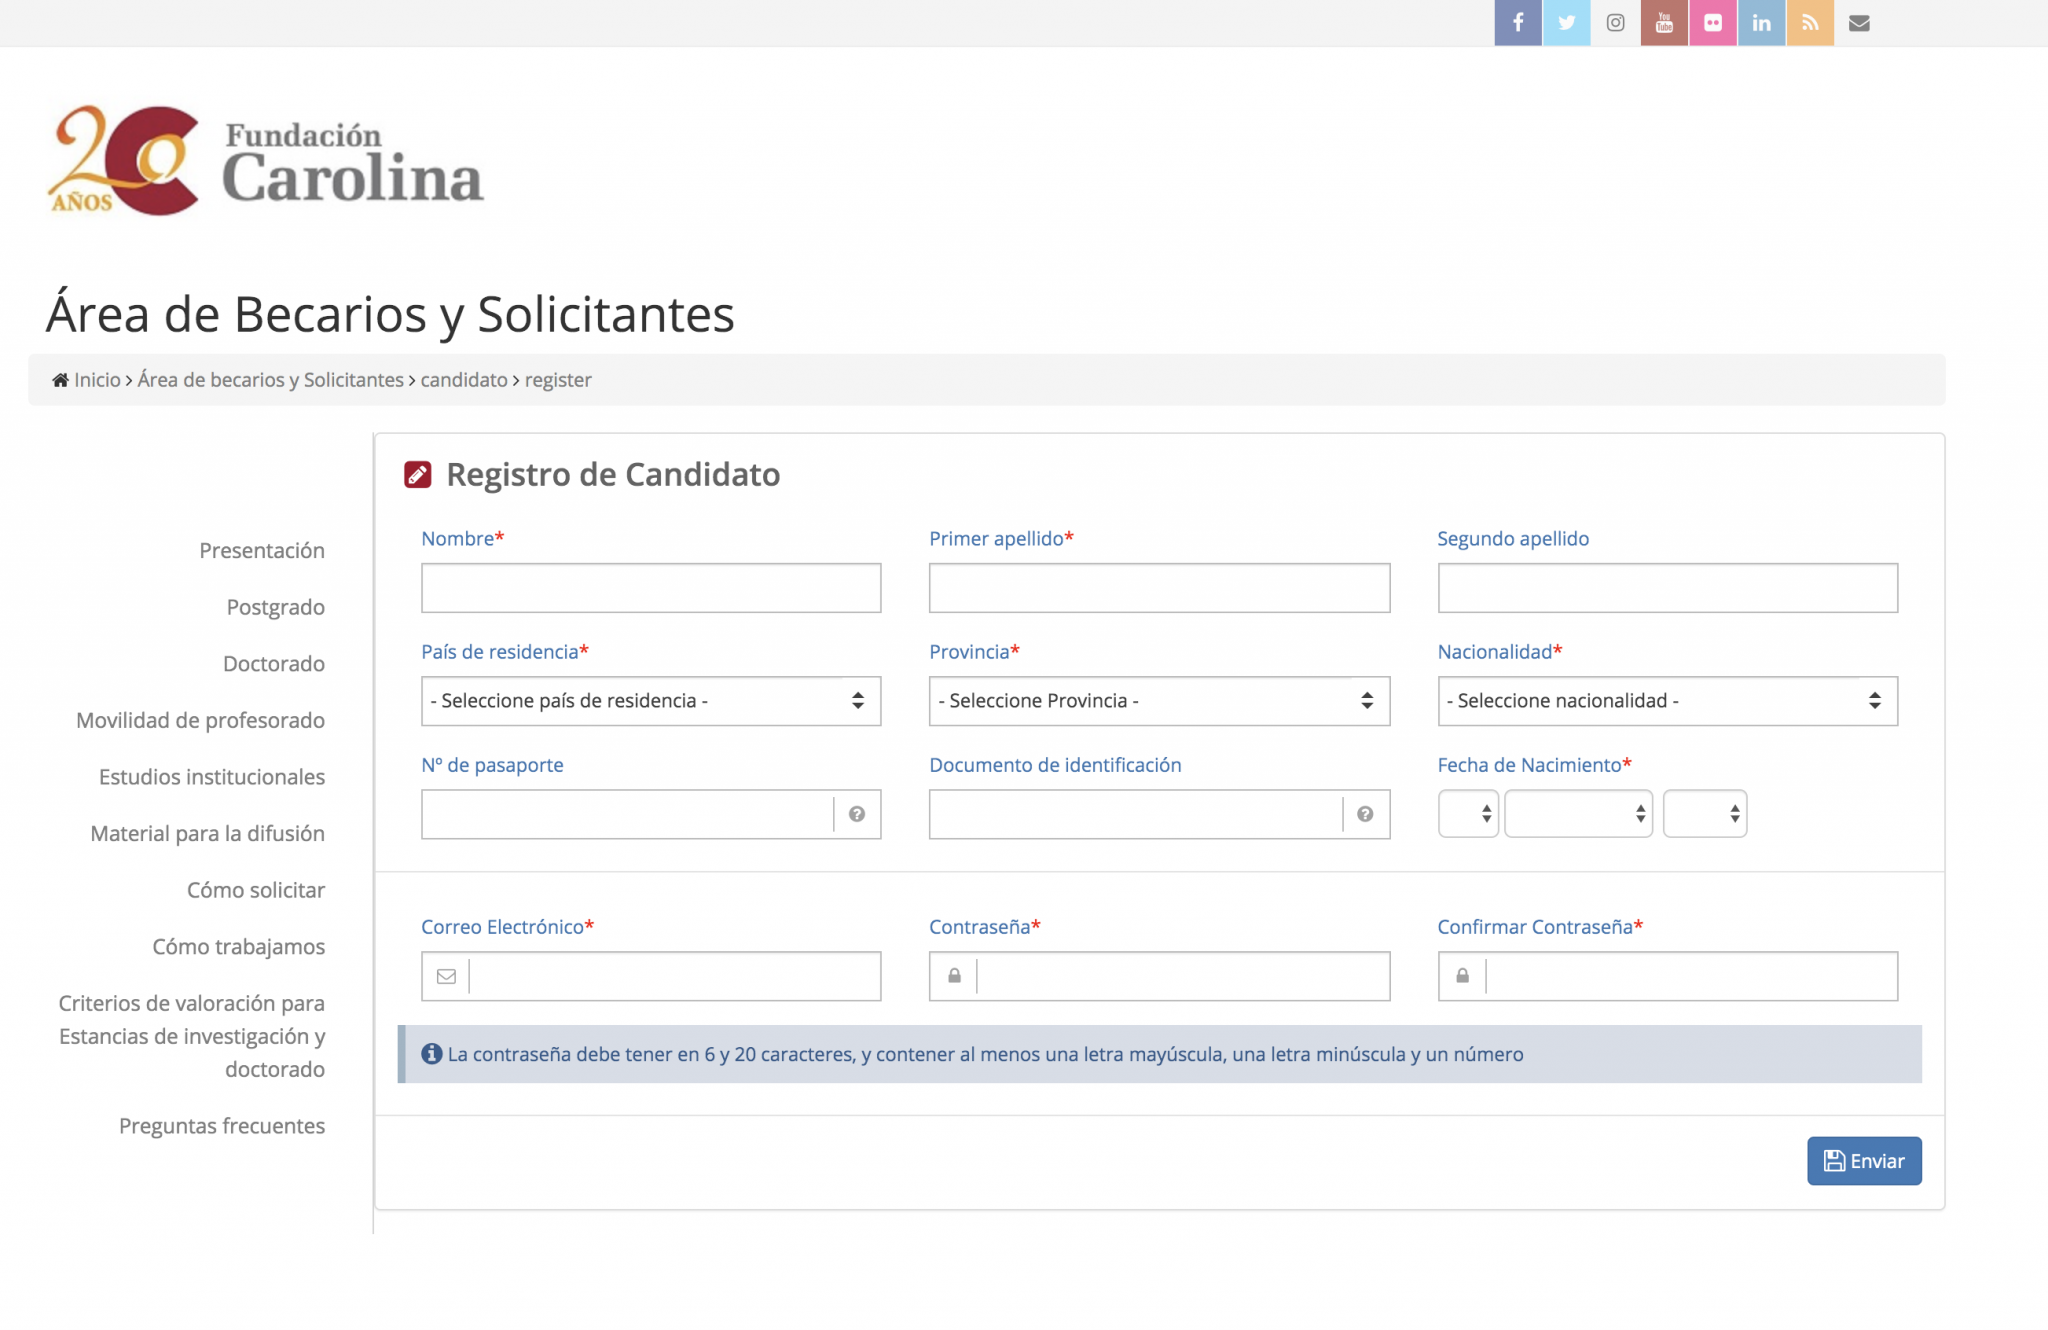Click the help icon next to Nº de pasaporte

pos(857,814)
